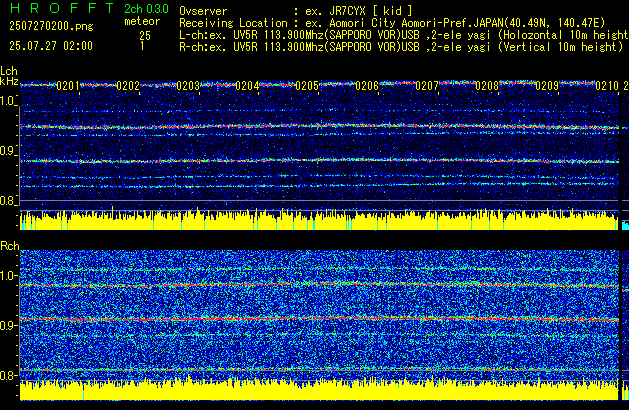Click the HROFFT title text
This screenshot has height=410, width=629.
pos(62,8)
